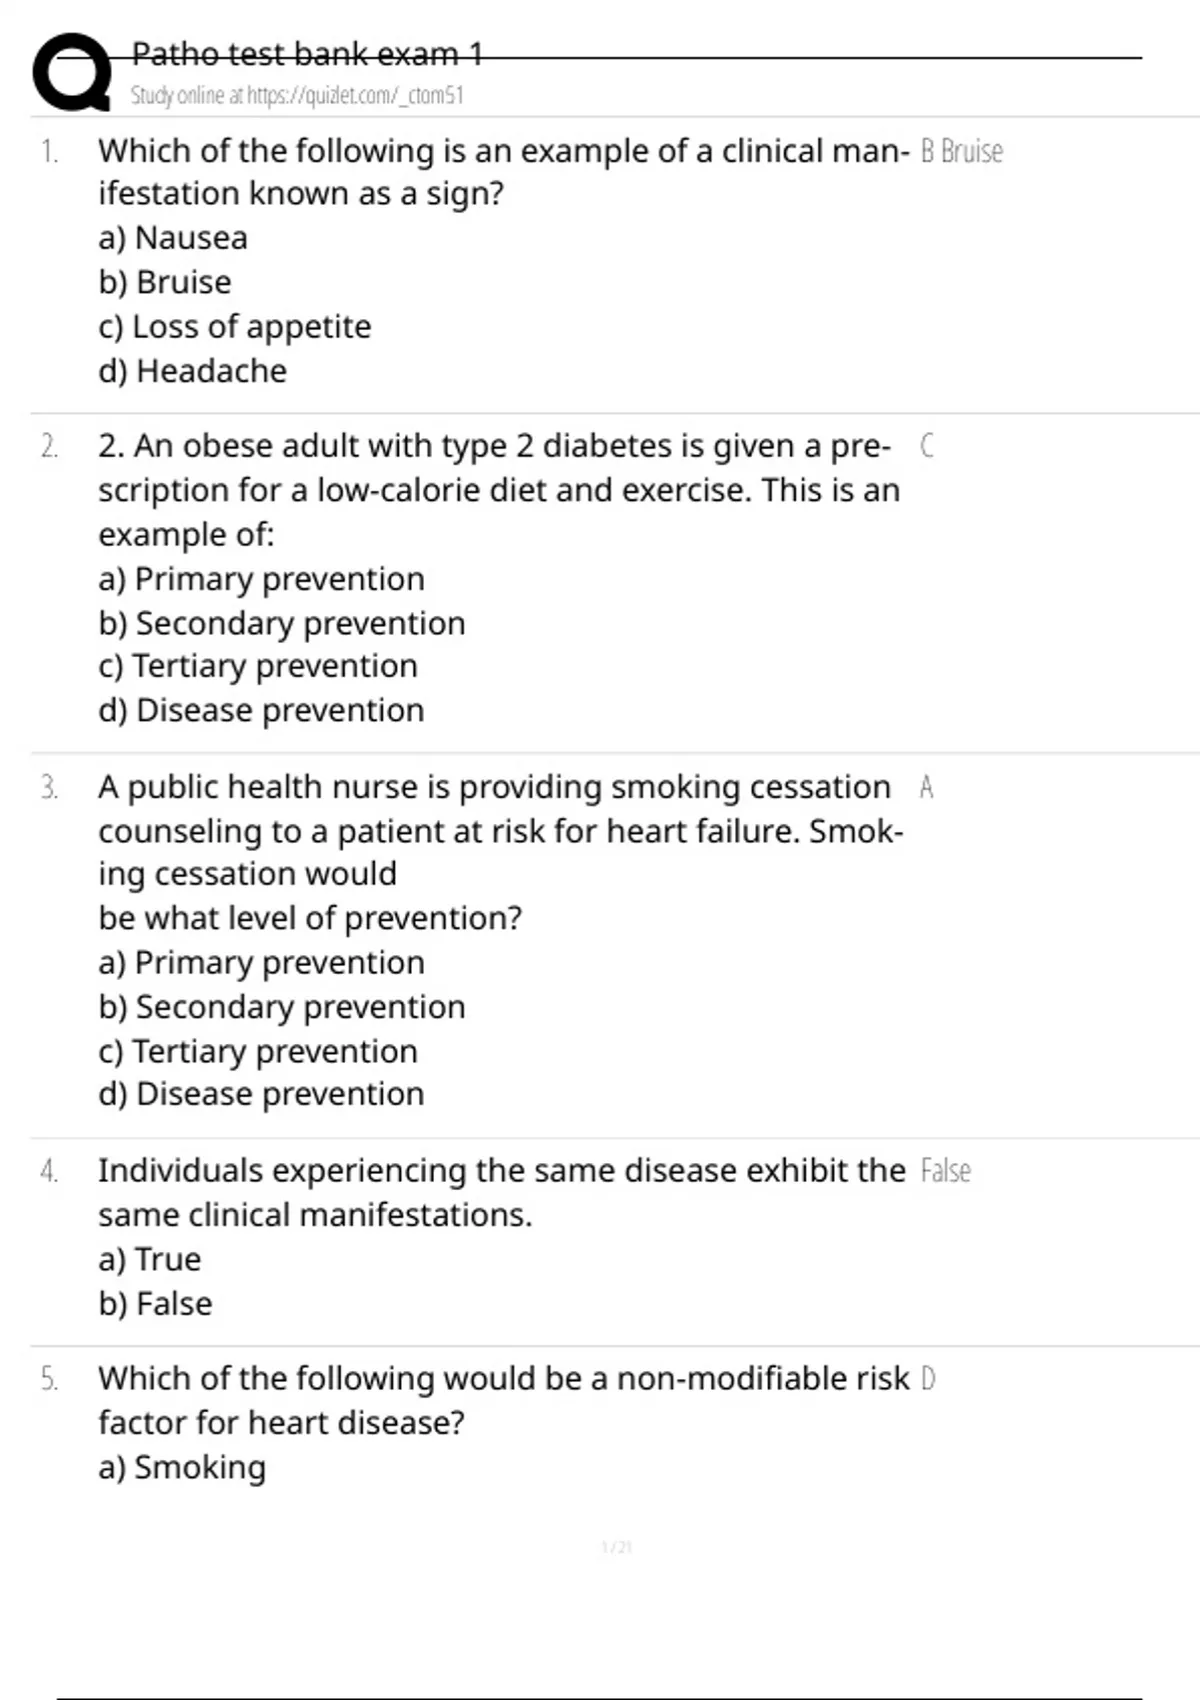Screen dimensions: 1200x1700
Task: Click answer key letter 'D' for question 5
Action: (x=928, y=1379)
